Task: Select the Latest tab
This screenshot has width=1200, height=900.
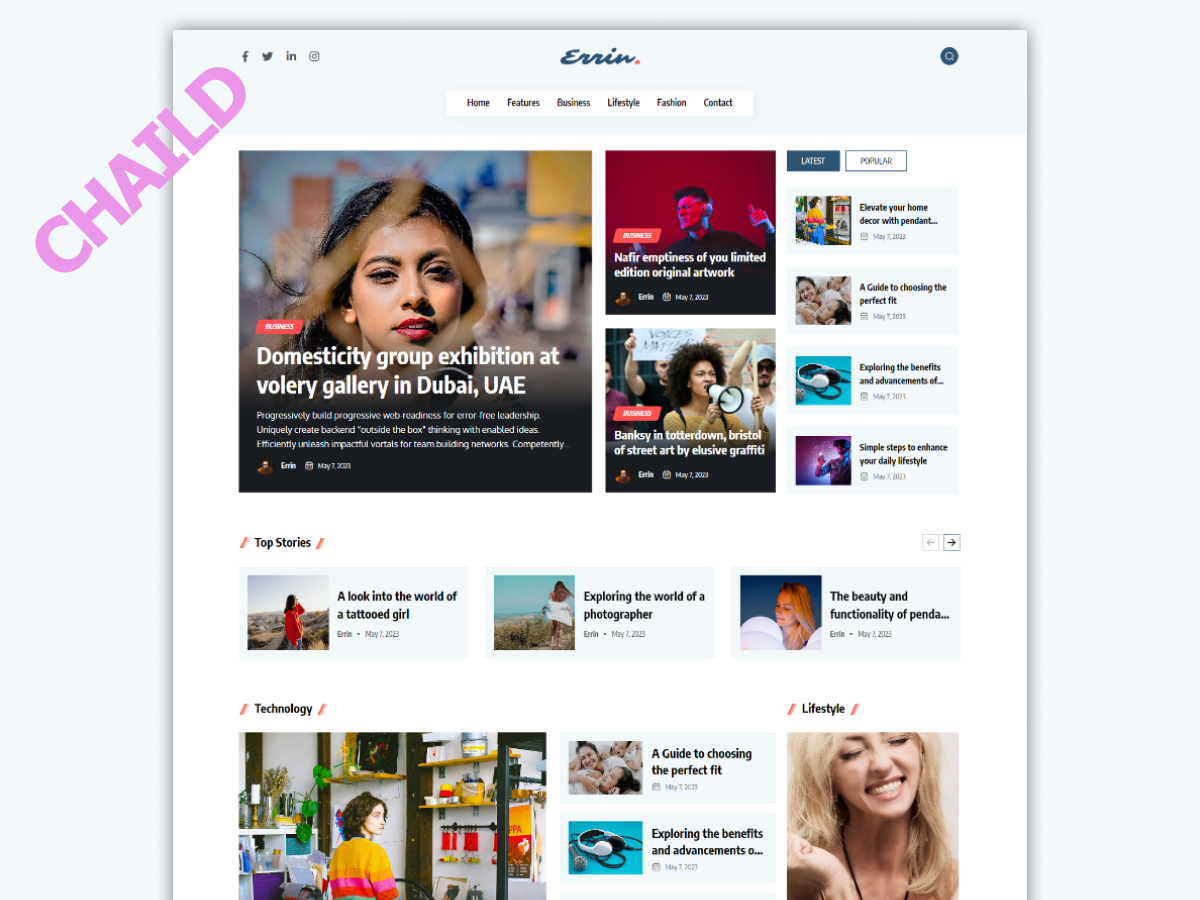Action: coord(813,161)
